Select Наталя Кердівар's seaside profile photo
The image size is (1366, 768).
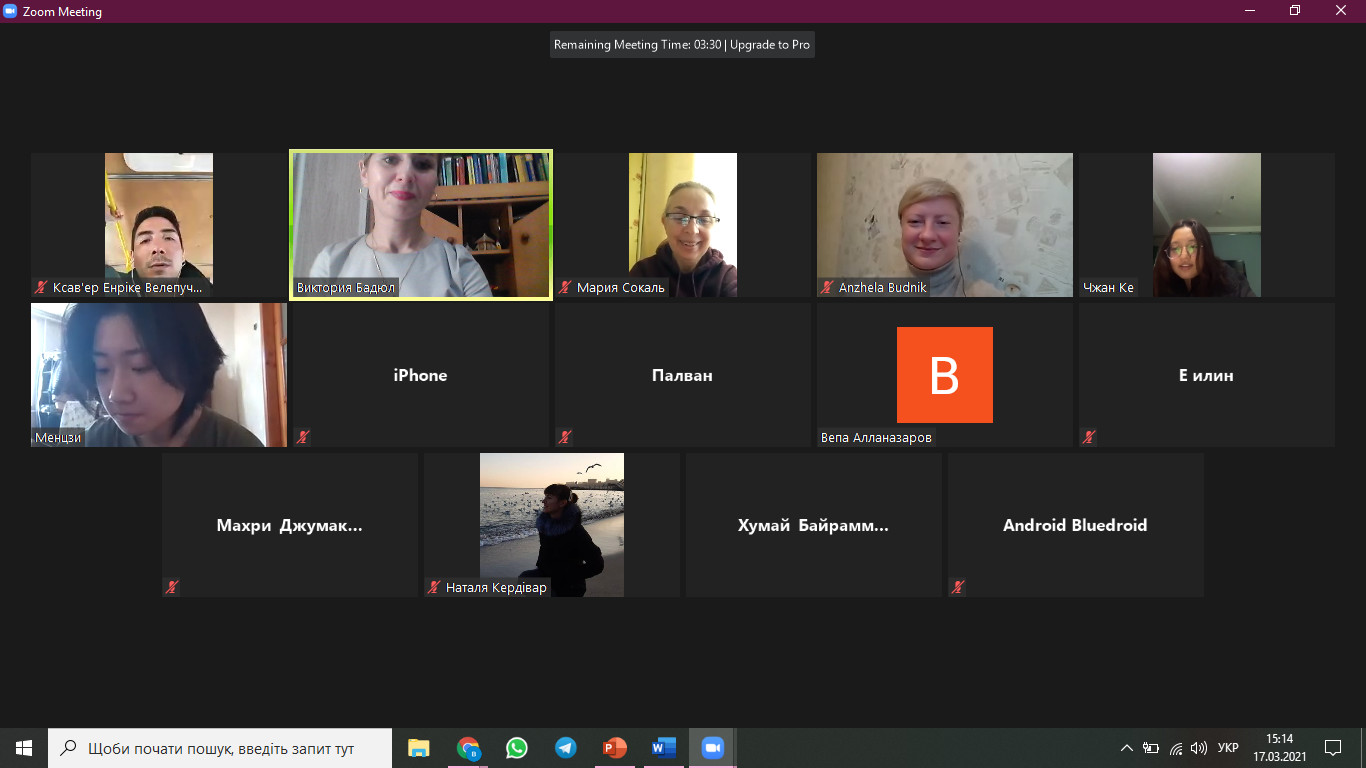click(x=552, y=525)
